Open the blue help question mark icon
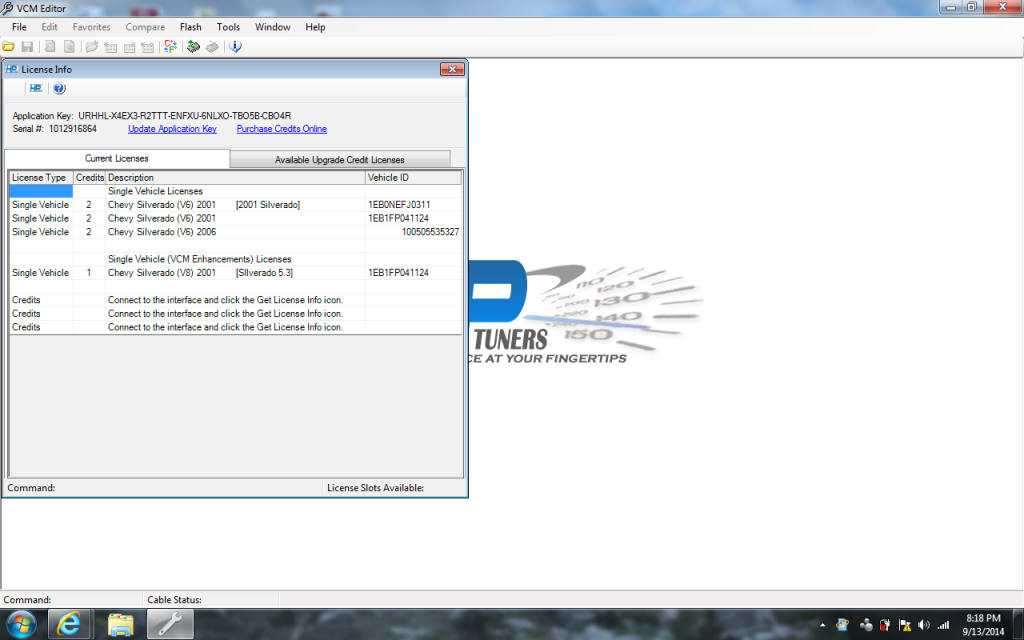Image resolution: width=1024 pixels, height=640 pixels. click(x=59, y=88)
